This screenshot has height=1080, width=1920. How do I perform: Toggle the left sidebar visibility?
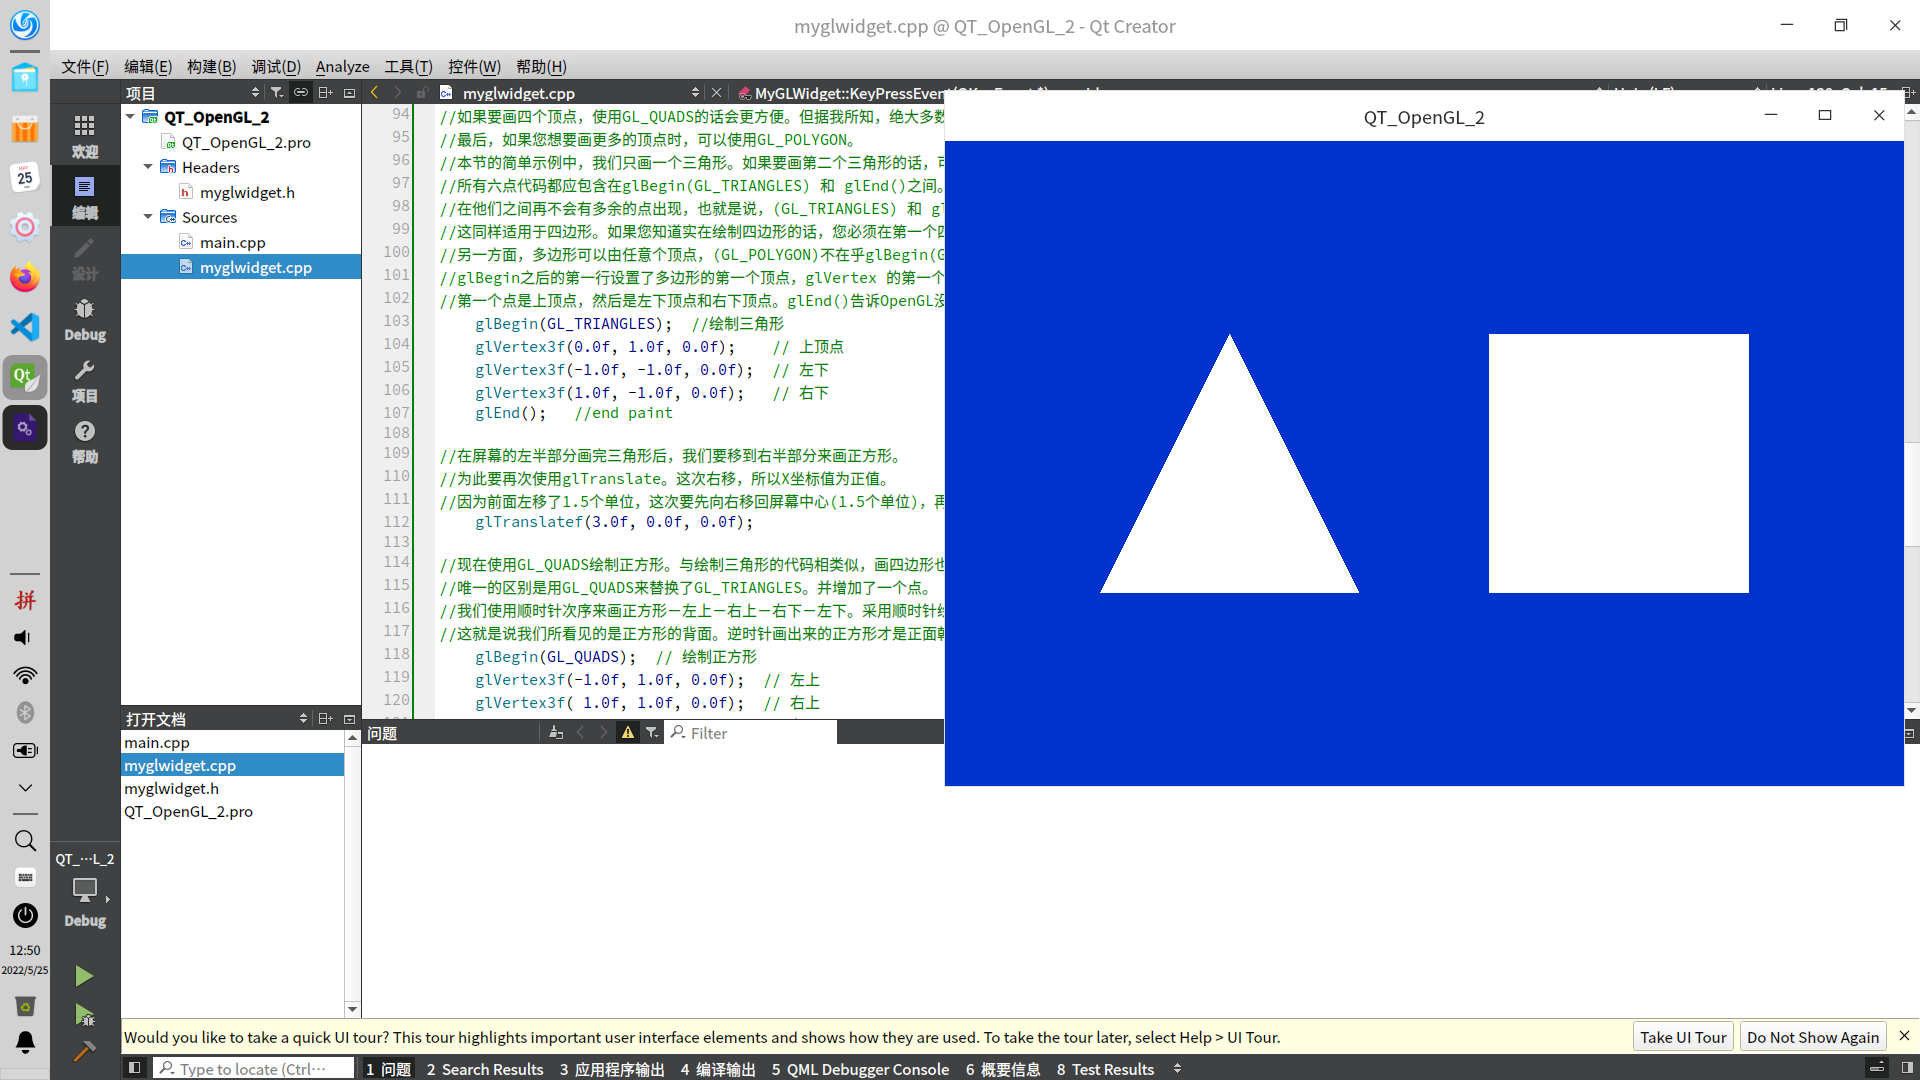click(x=134, y=1068)
